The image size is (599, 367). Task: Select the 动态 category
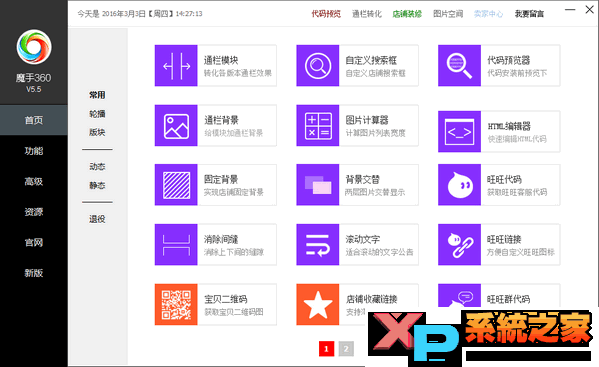pos(97,167)
